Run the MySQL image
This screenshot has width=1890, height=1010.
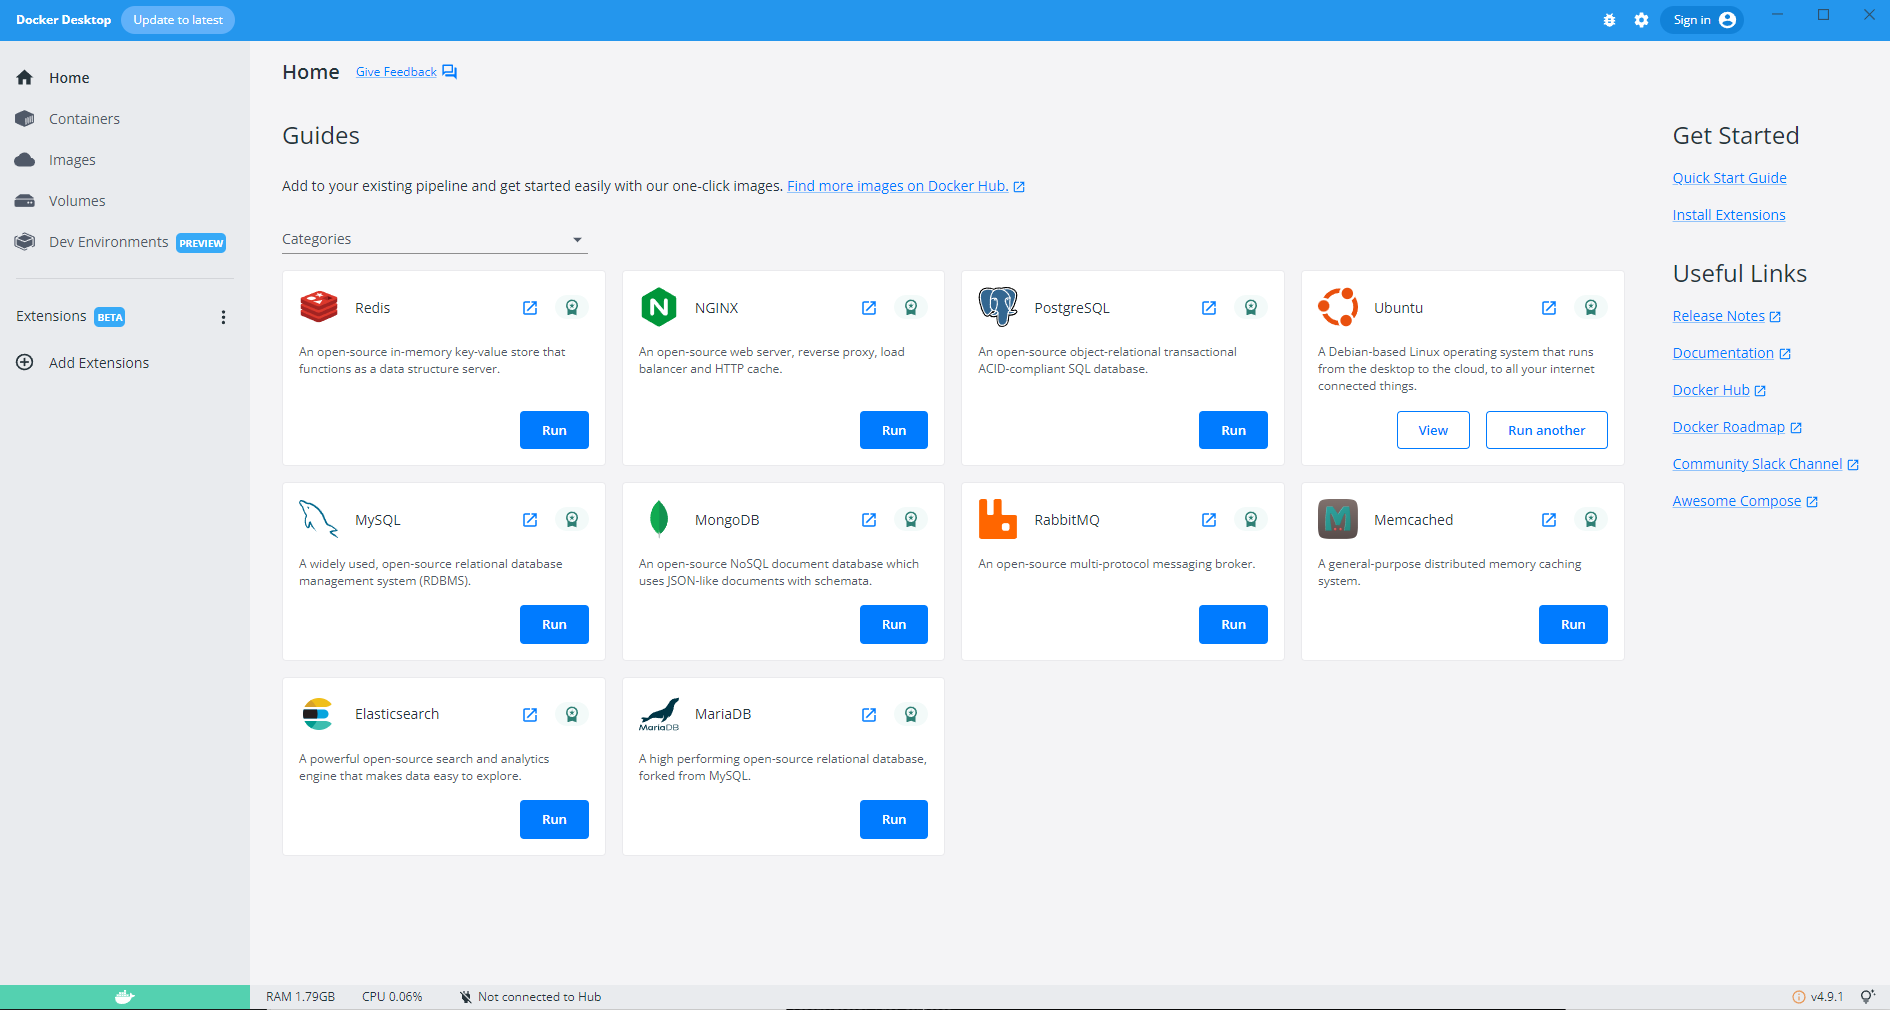[554, 624]
